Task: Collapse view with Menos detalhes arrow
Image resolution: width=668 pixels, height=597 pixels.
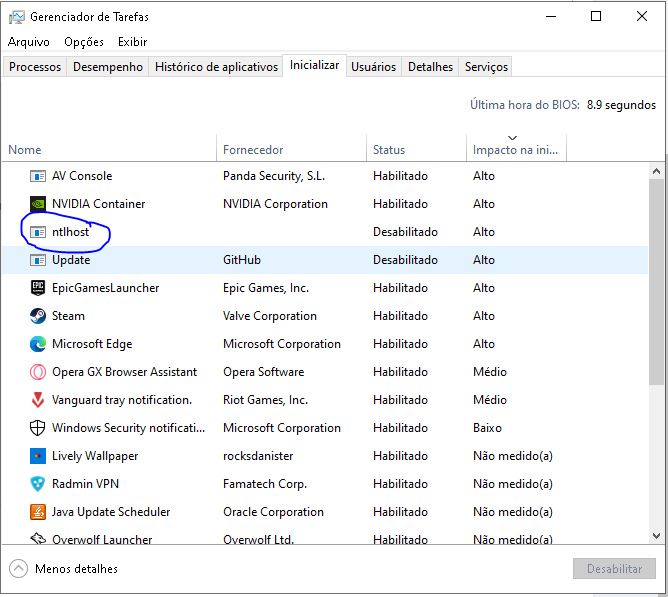Action: [x=18, y=568]
